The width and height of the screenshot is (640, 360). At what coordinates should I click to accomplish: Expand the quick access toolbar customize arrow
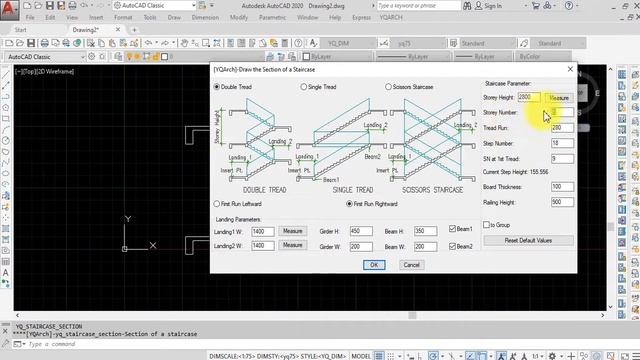[x=211, y=6]
